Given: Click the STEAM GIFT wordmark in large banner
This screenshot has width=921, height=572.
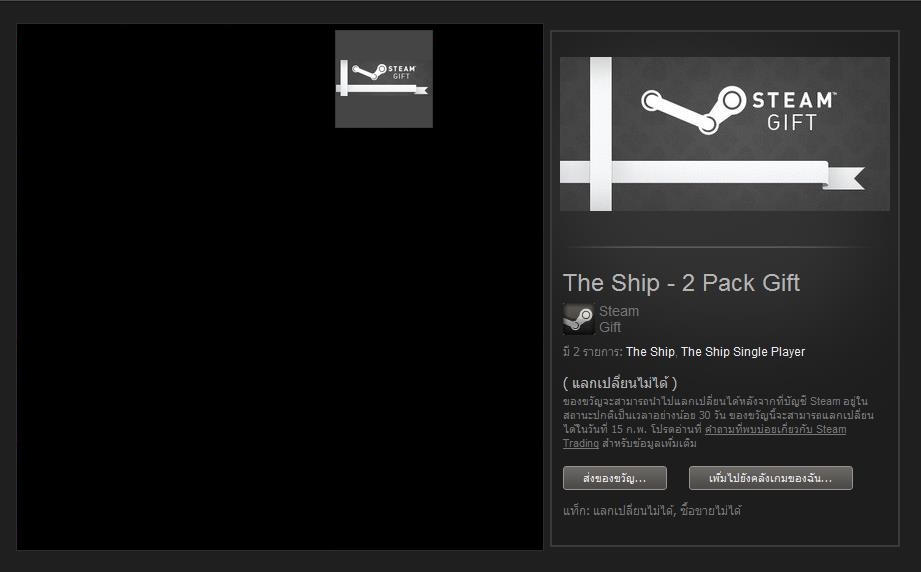Looking at the screenshot, I should click(794, 111).
